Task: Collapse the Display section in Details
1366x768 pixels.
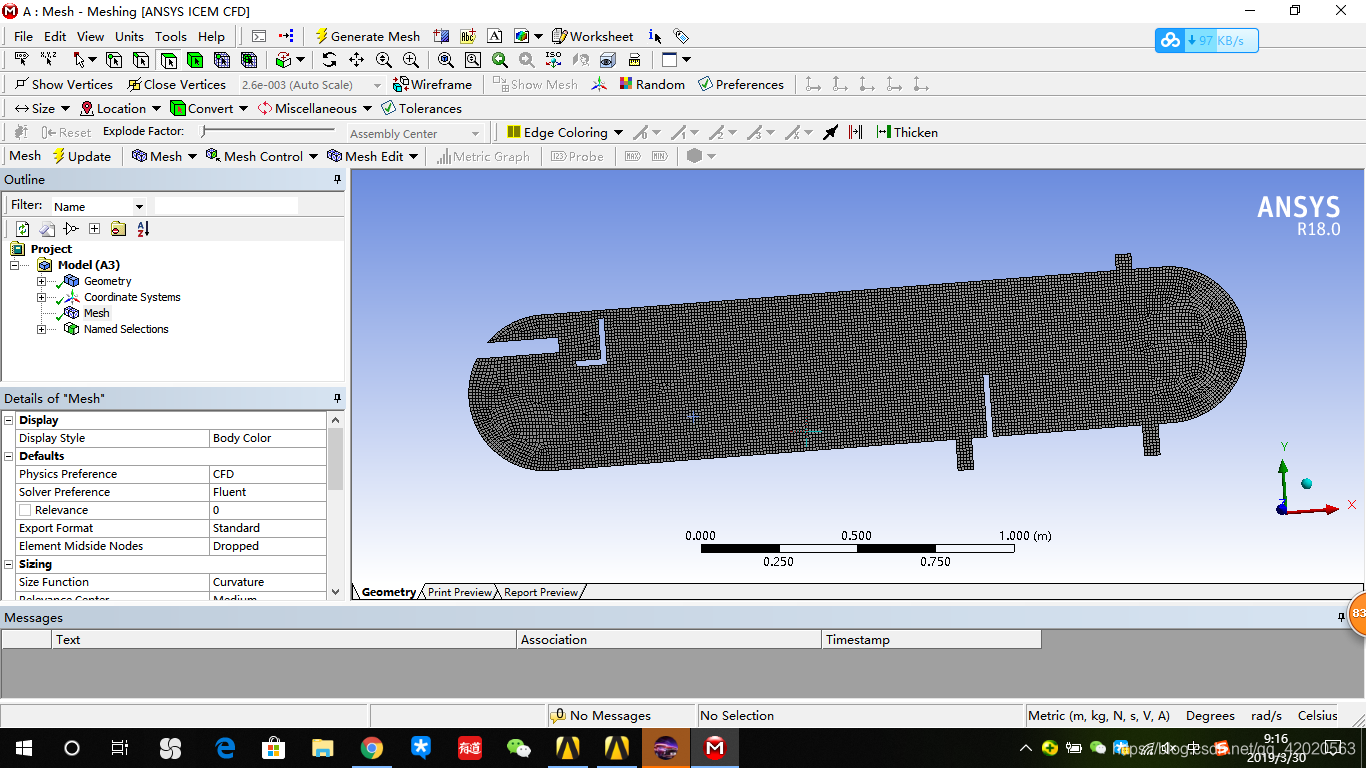Action: 9,420
